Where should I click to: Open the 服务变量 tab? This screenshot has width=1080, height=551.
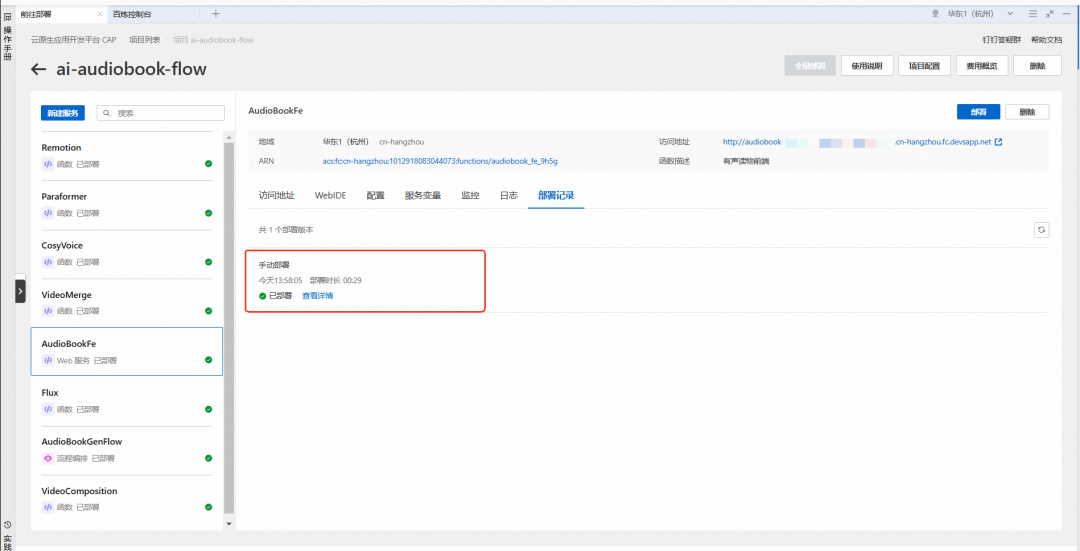tap(423, 195)
